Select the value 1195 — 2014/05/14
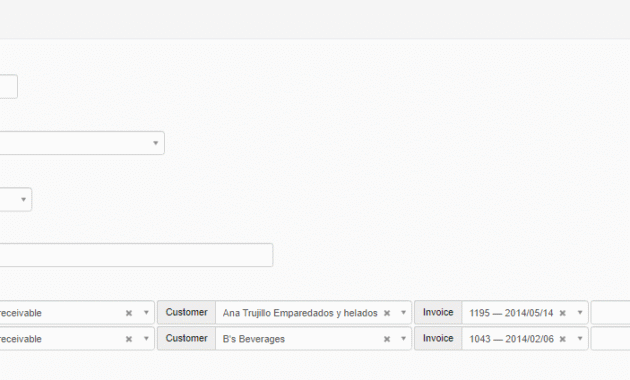 (x=511, y=313)
